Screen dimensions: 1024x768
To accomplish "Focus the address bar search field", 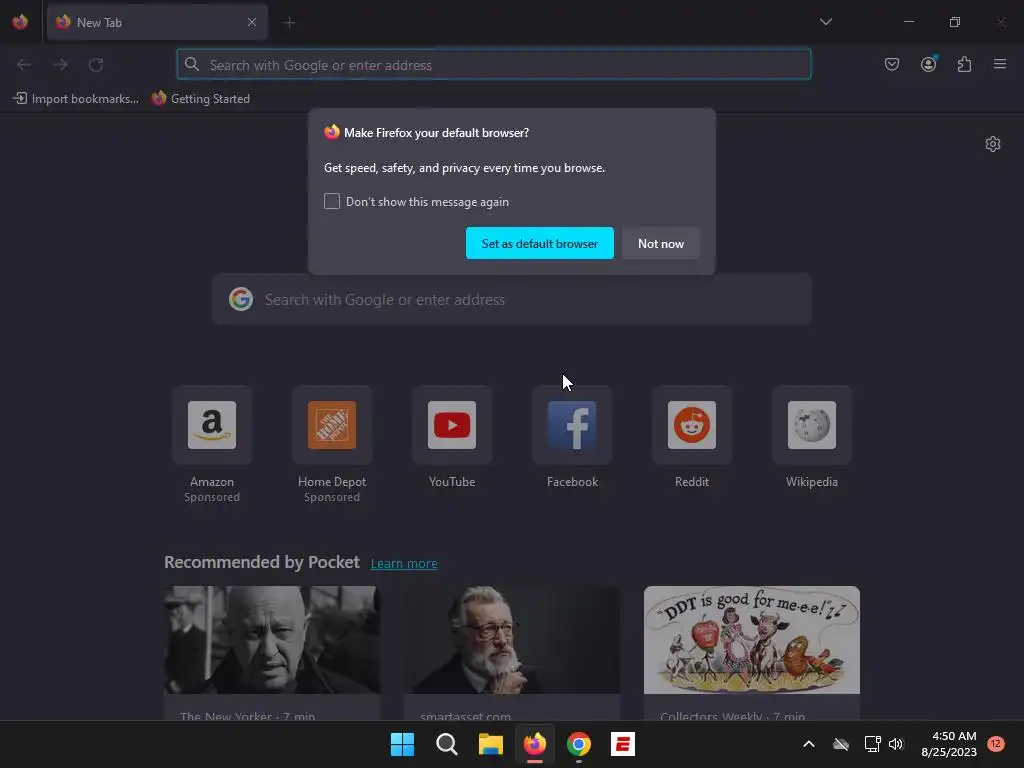I will click(494, 65).
